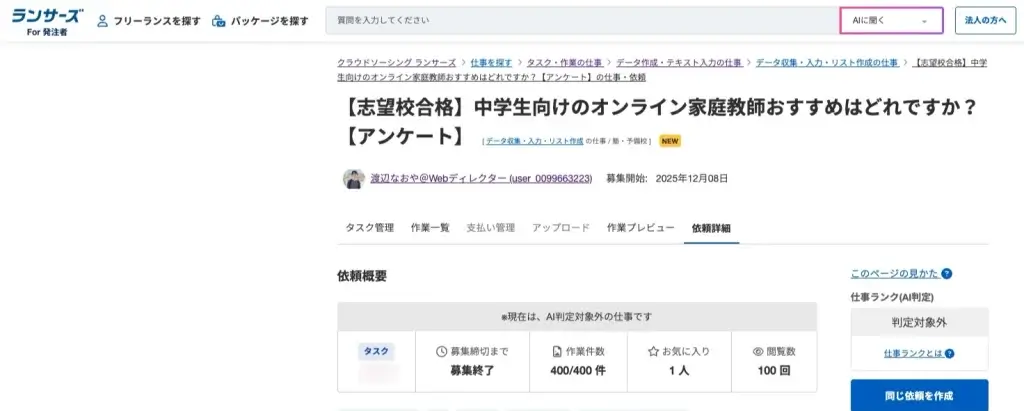This screenshot has width=1024, height=411.
Task: Click the データ収集・入力・リスト作成 category link under the title
Action: click(534, 141)
